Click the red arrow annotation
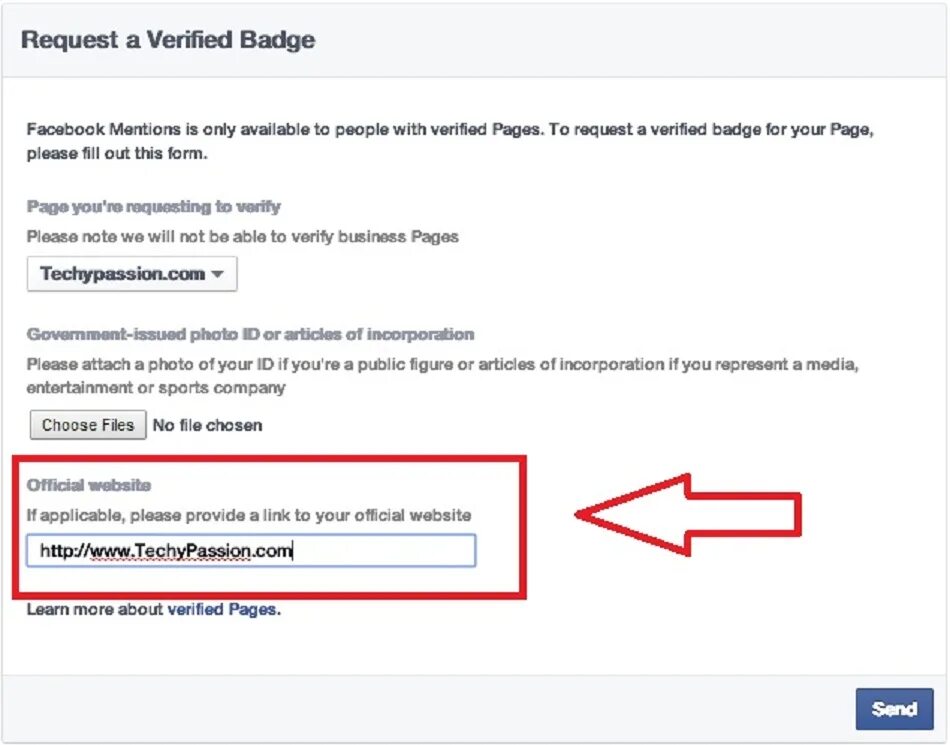The image size is (950, 745). click(x=690, y=514)
